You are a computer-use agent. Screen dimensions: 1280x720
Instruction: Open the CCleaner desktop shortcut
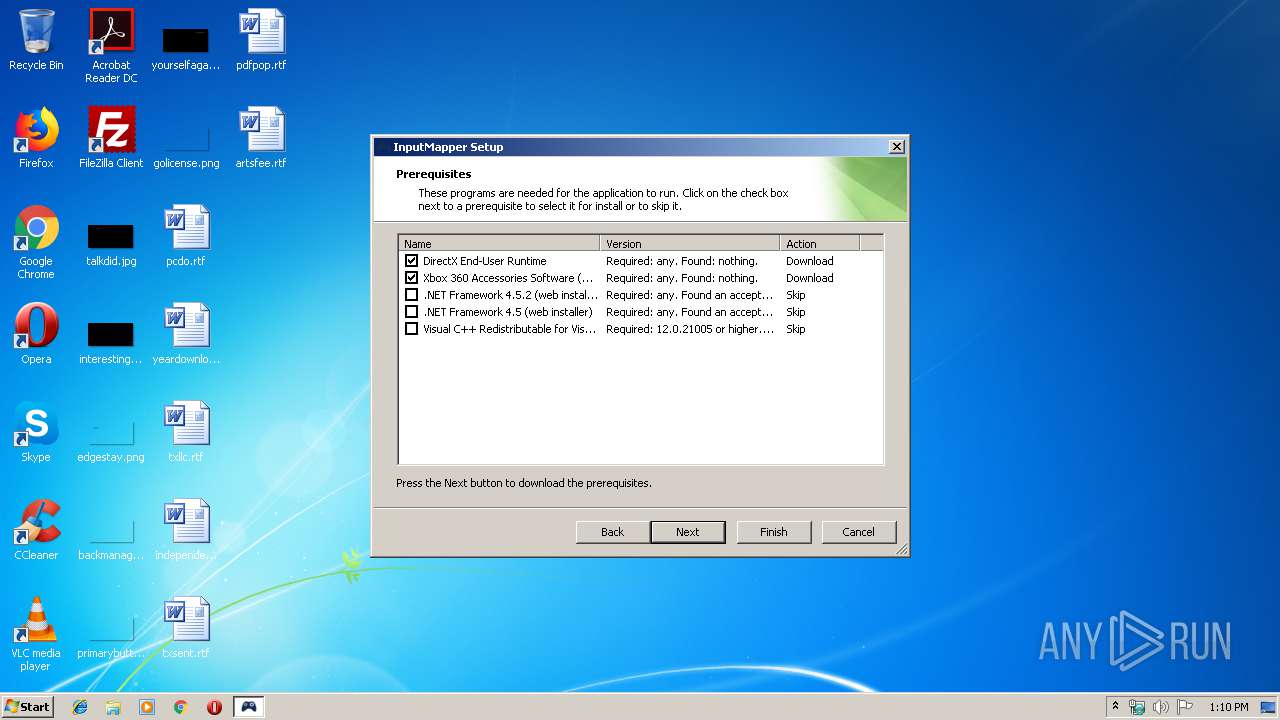pyautogui.click(x=36, y=530)
